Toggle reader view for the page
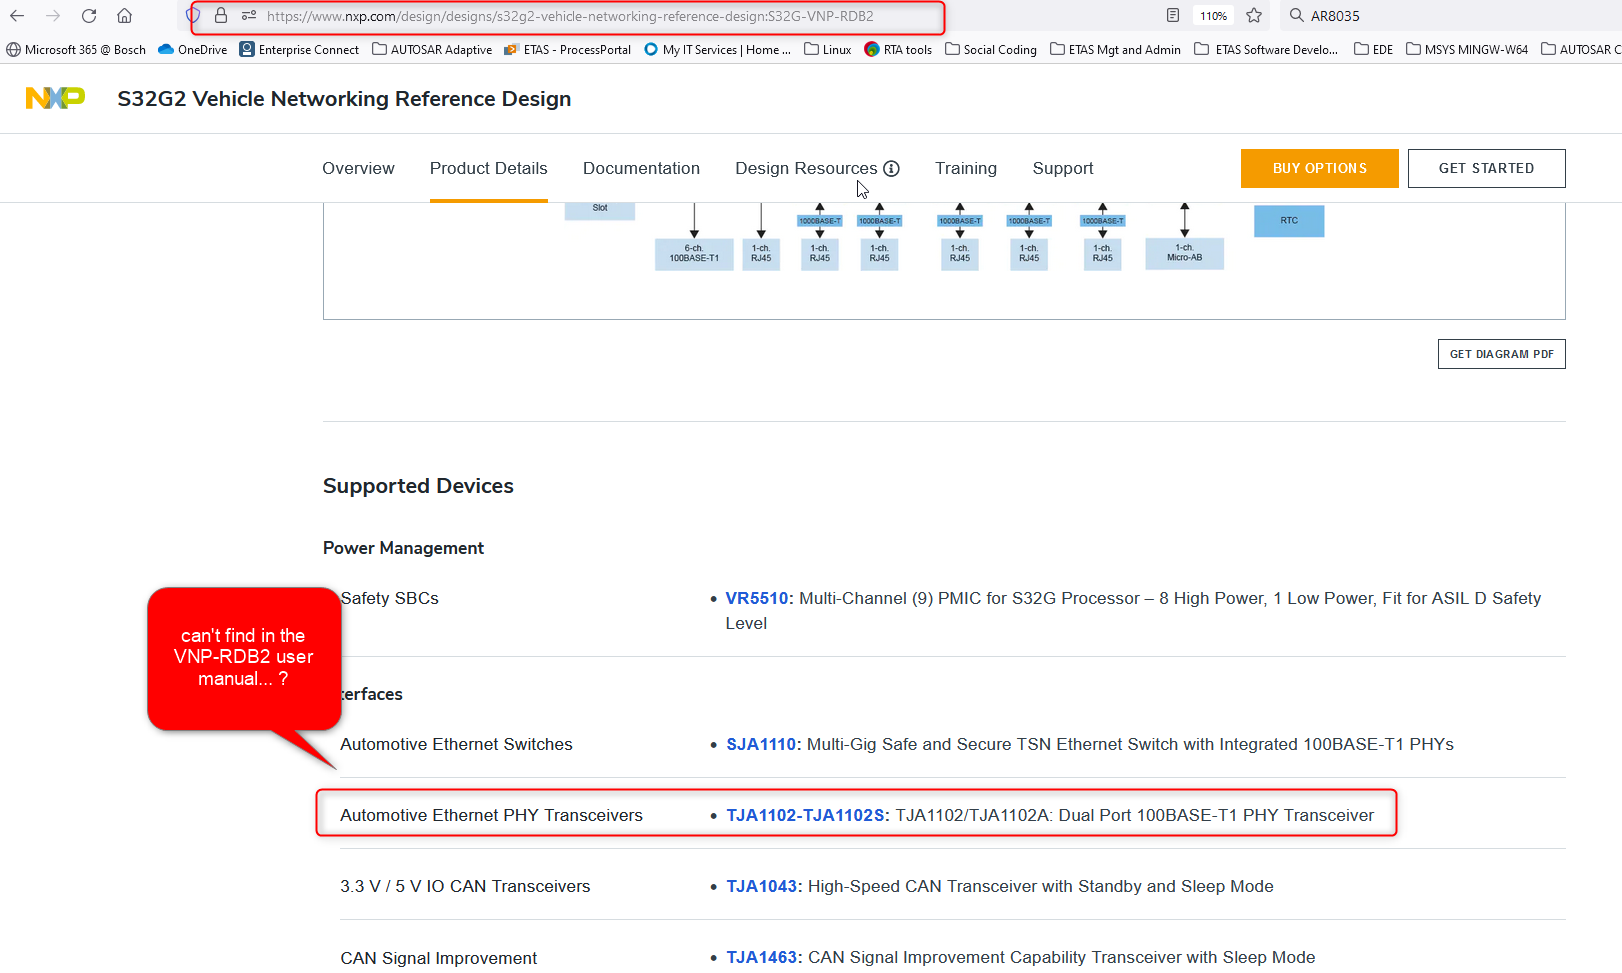 [x=1171, y=15]
